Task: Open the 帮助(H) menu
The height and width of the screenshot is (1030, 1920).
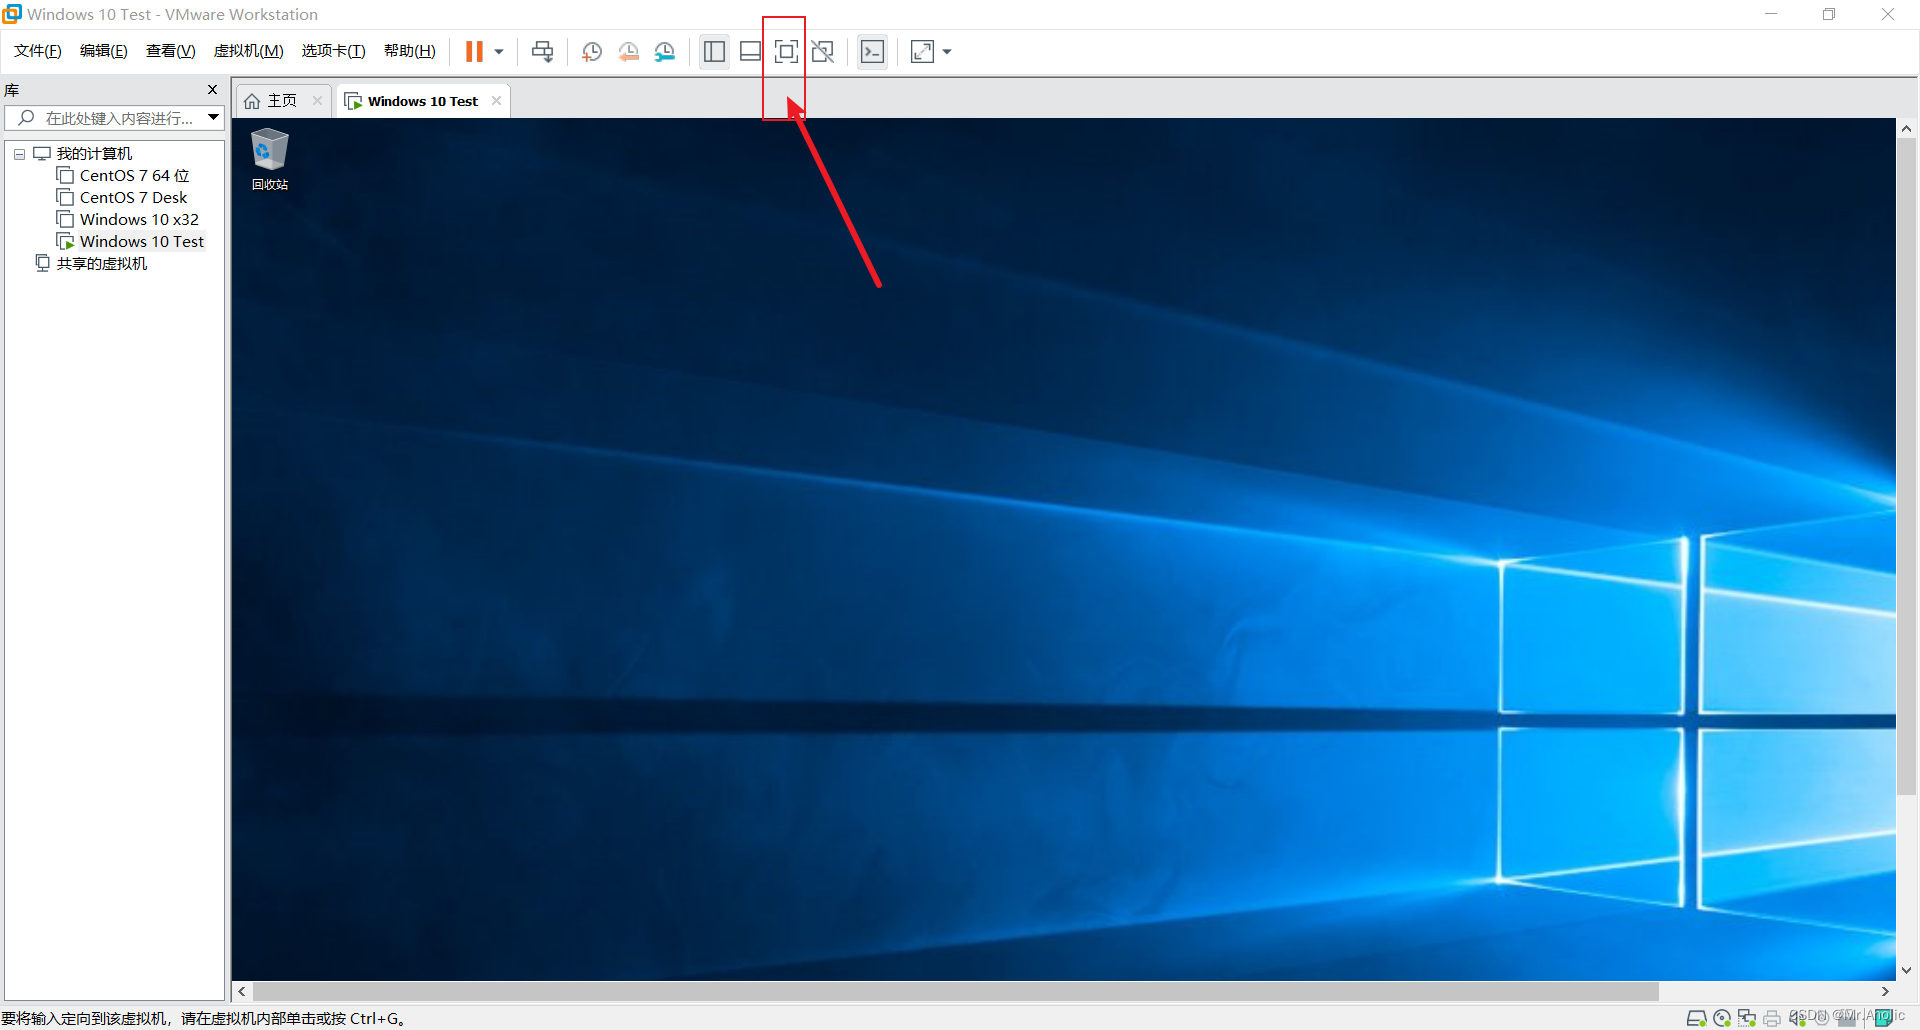Action: [410, 51]
